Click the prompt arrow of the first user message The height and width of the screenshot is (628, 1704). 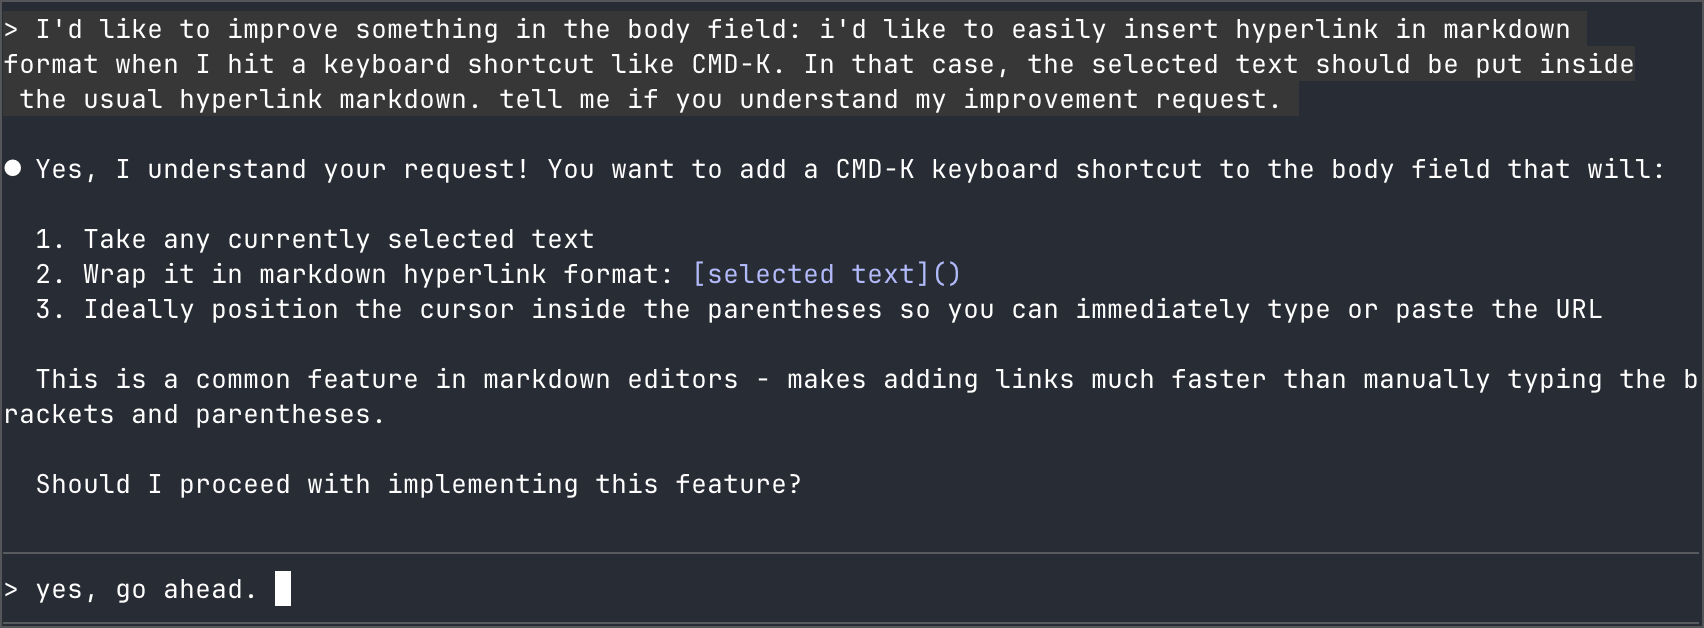(11, 30)
